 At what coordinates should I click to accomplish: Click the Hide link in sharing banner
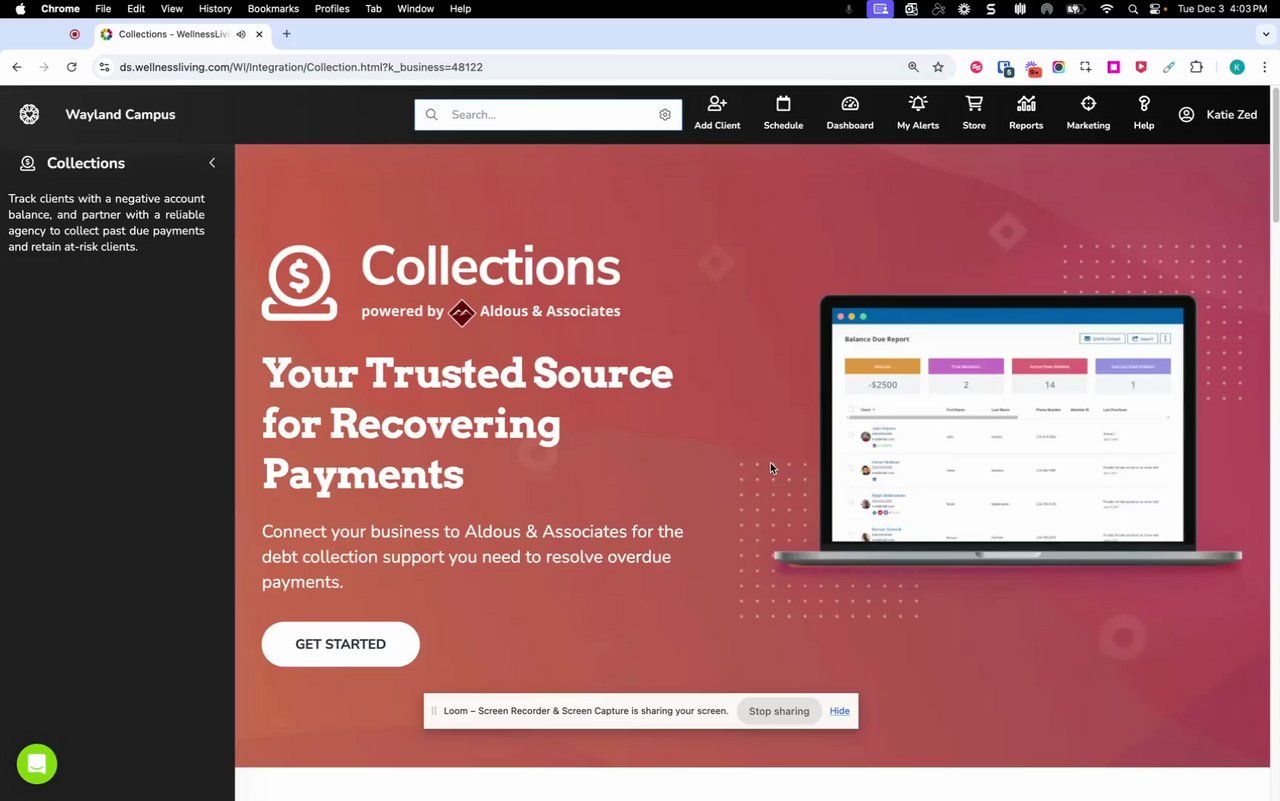(839, 711)
